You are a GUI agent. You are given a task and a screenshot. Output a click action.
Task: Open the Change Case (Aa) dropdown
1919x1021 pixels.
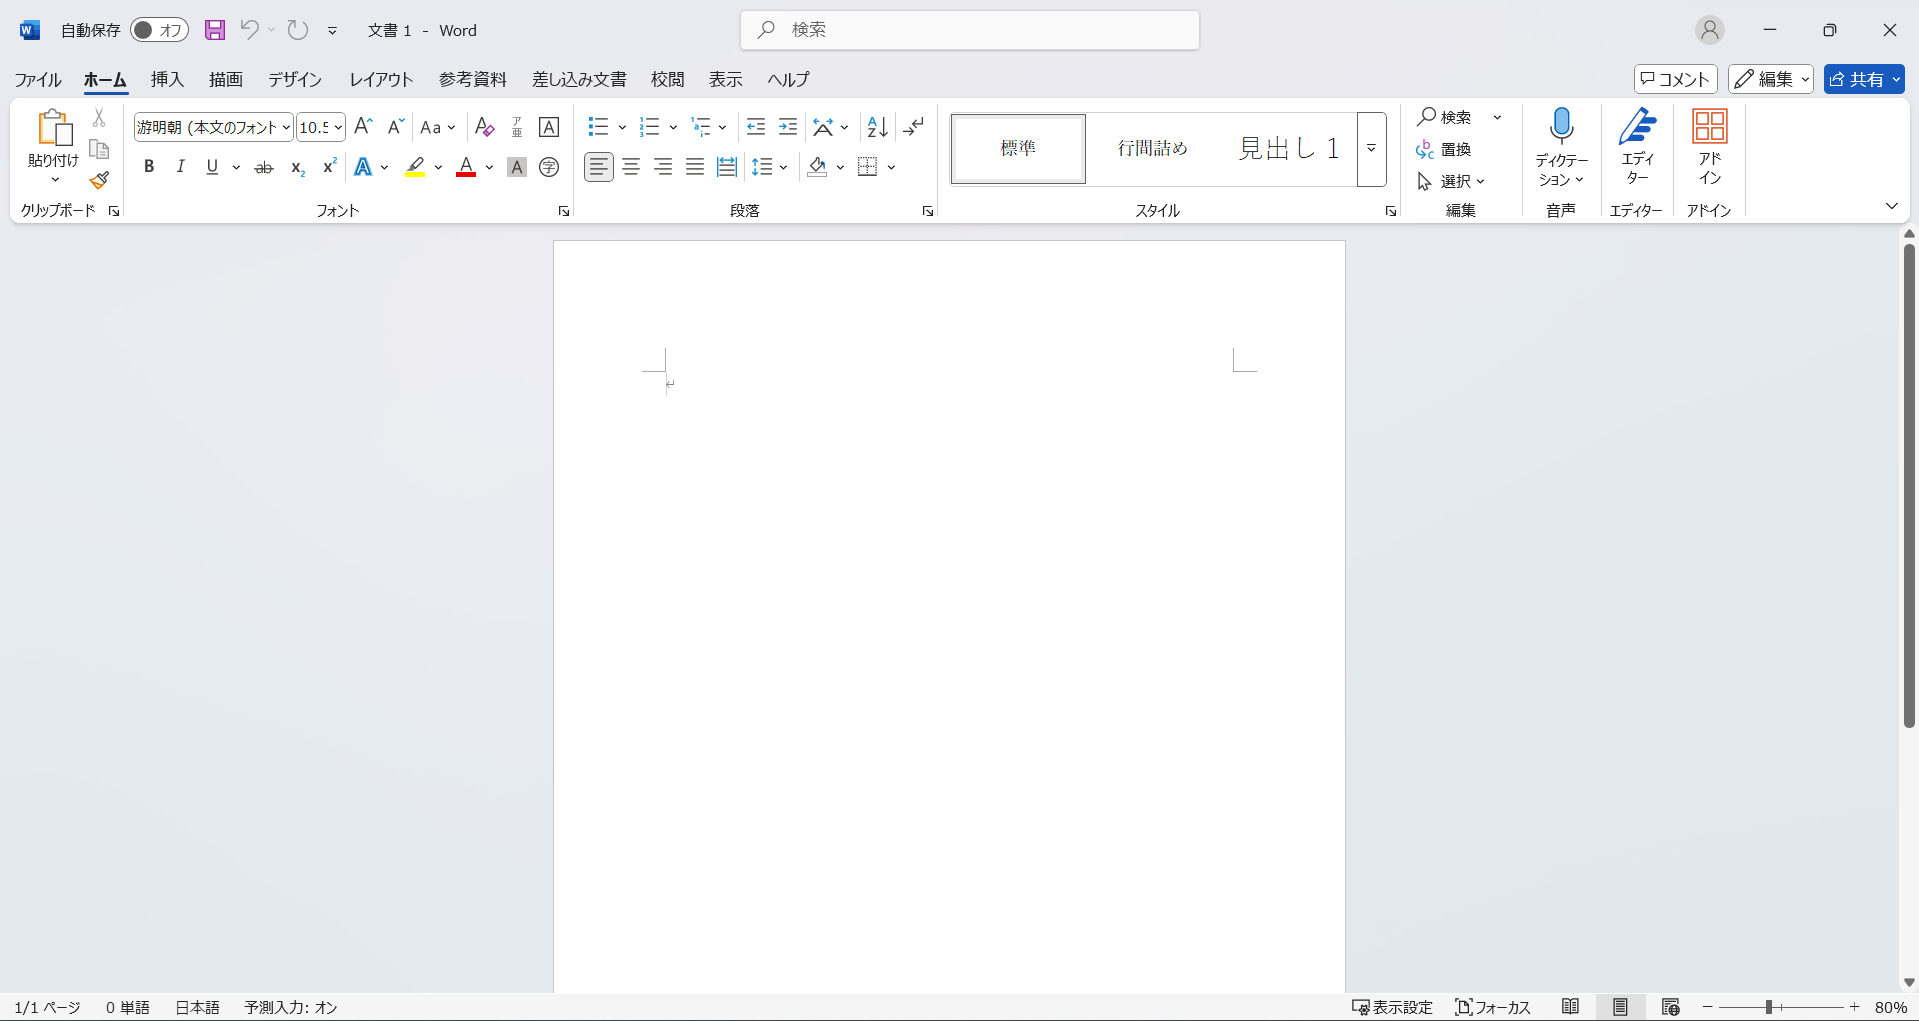coord(437,127)
